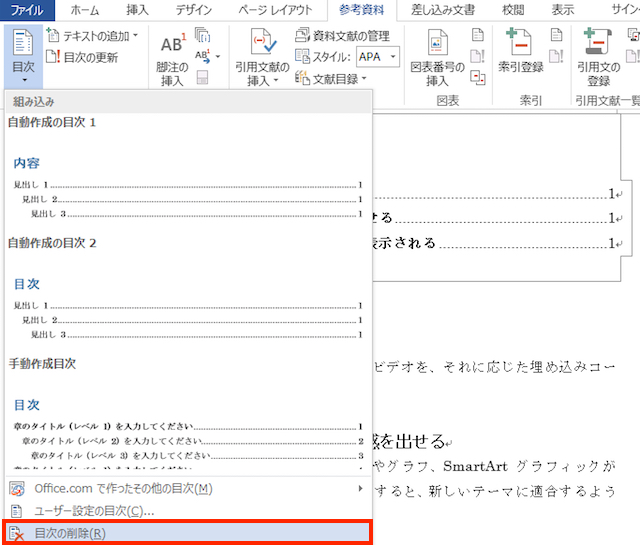
Task: Click the ユーザー設定の目次 document icon
Action: point(16,511)
